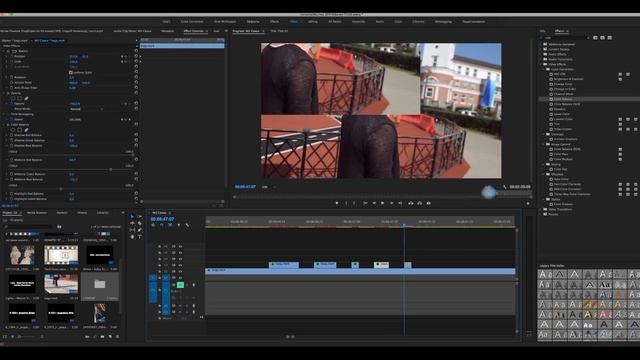640x360 pixels.
Task: Toggle the Opacity animation stopwatch
Action: point(11,104)
